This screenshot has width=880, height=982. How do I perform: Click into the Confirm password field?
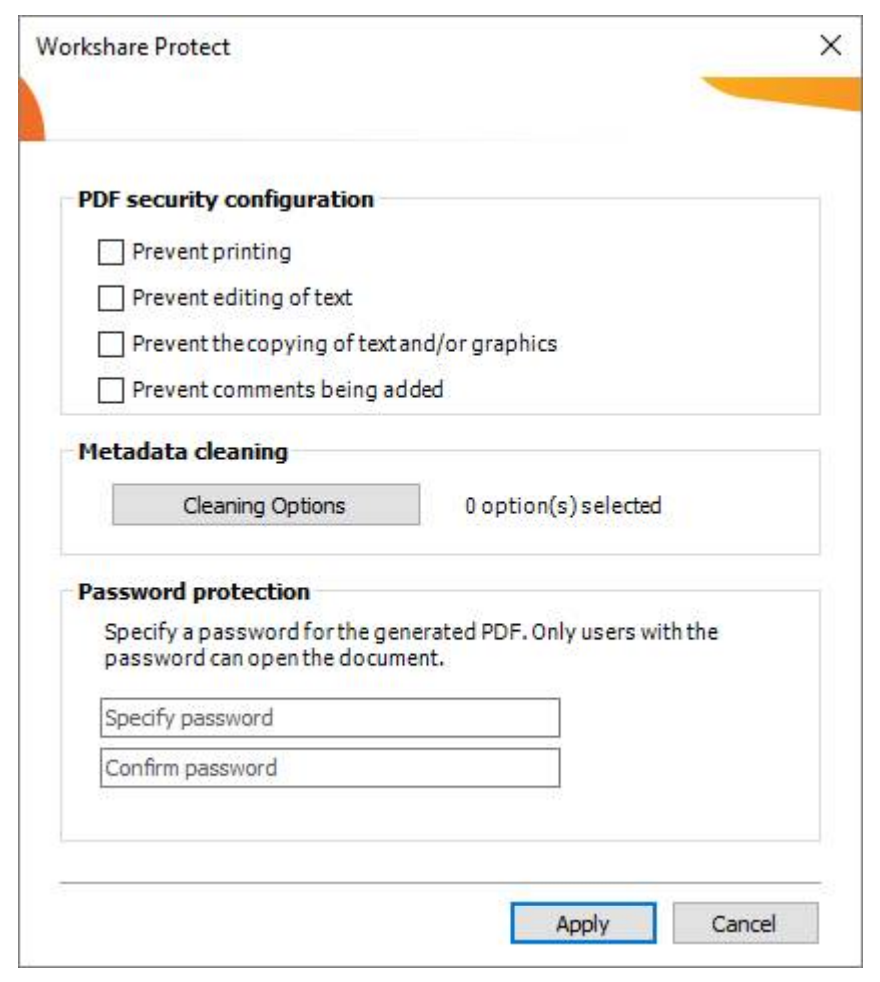tap(330, 768)
